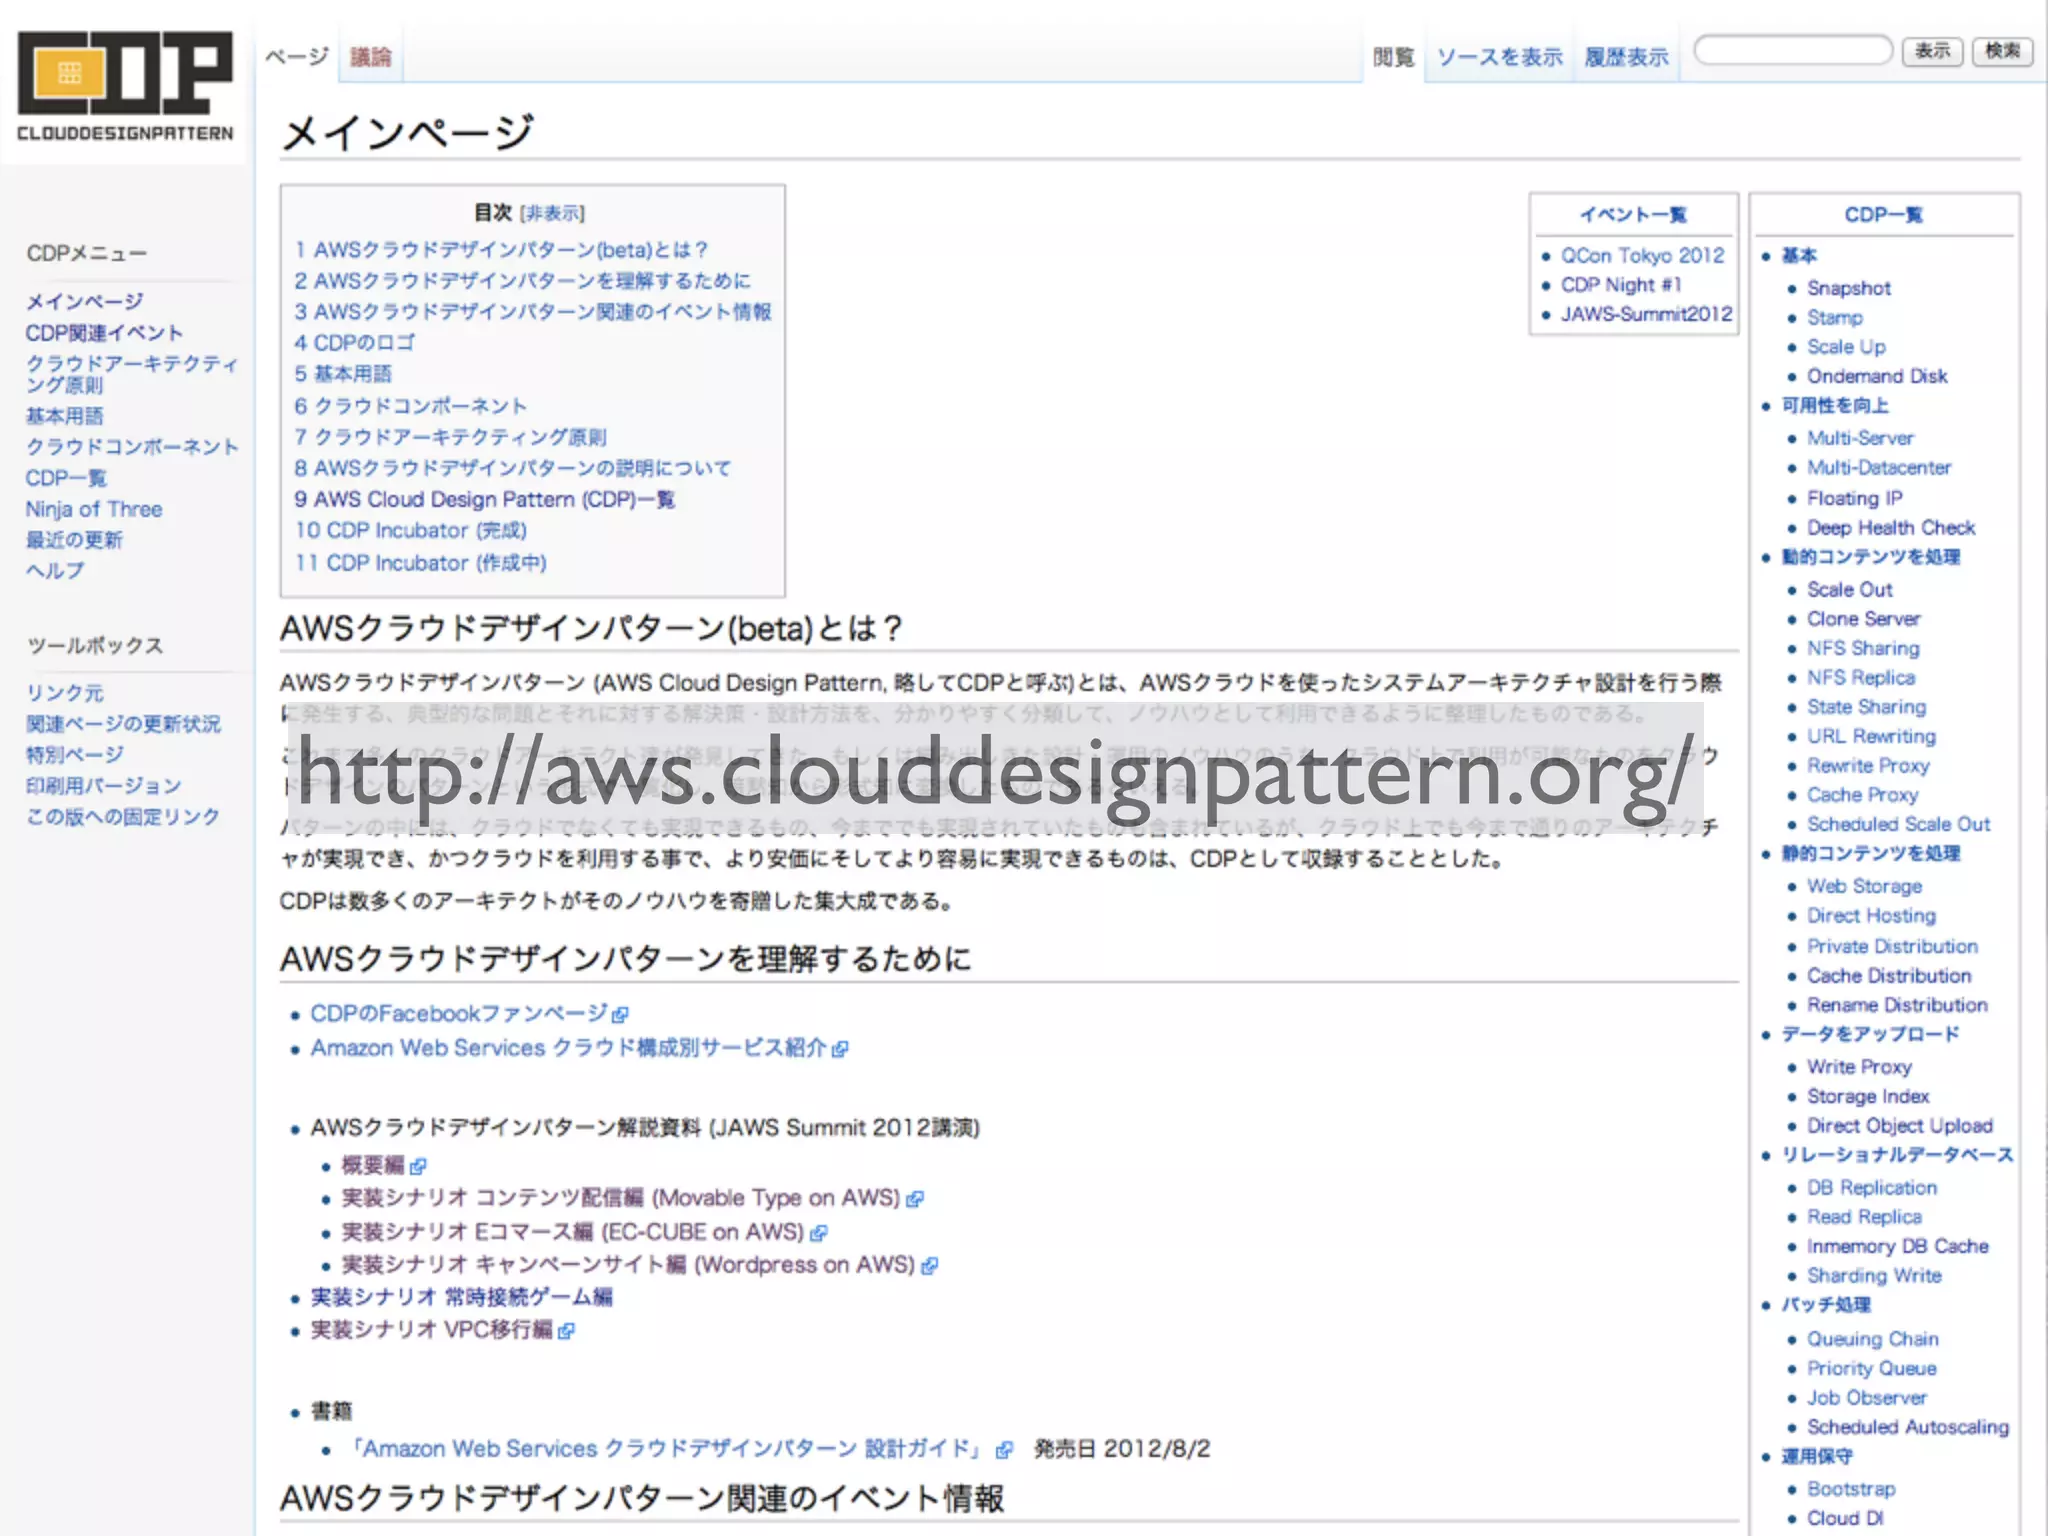The width and height of the screenshot is (2048, 1536).
Task: Open the Floating IP pattern link
Action: coord(1855,498)
